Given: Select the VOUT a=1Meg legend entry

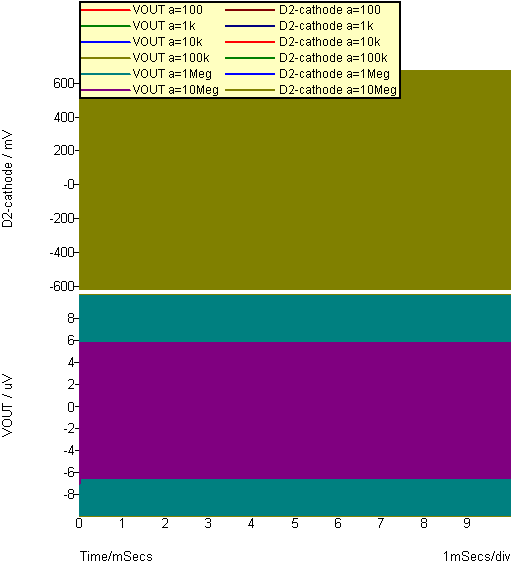Looking at the screenshot, I should (146, 74).
